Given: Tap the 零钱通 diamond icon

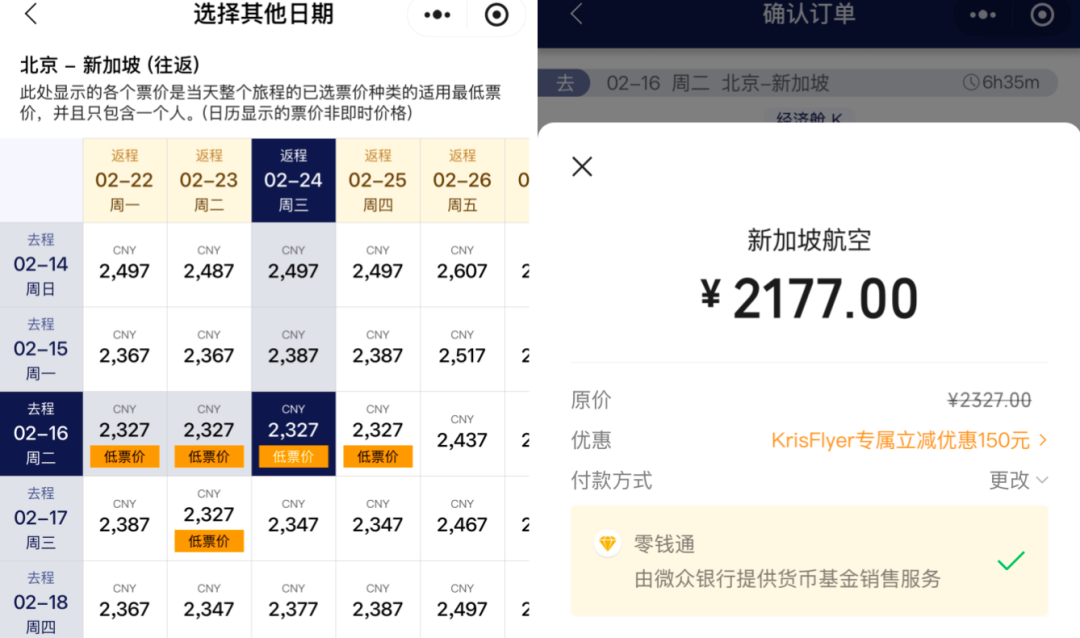Looking at the screenshot, I should pos(608,544).
